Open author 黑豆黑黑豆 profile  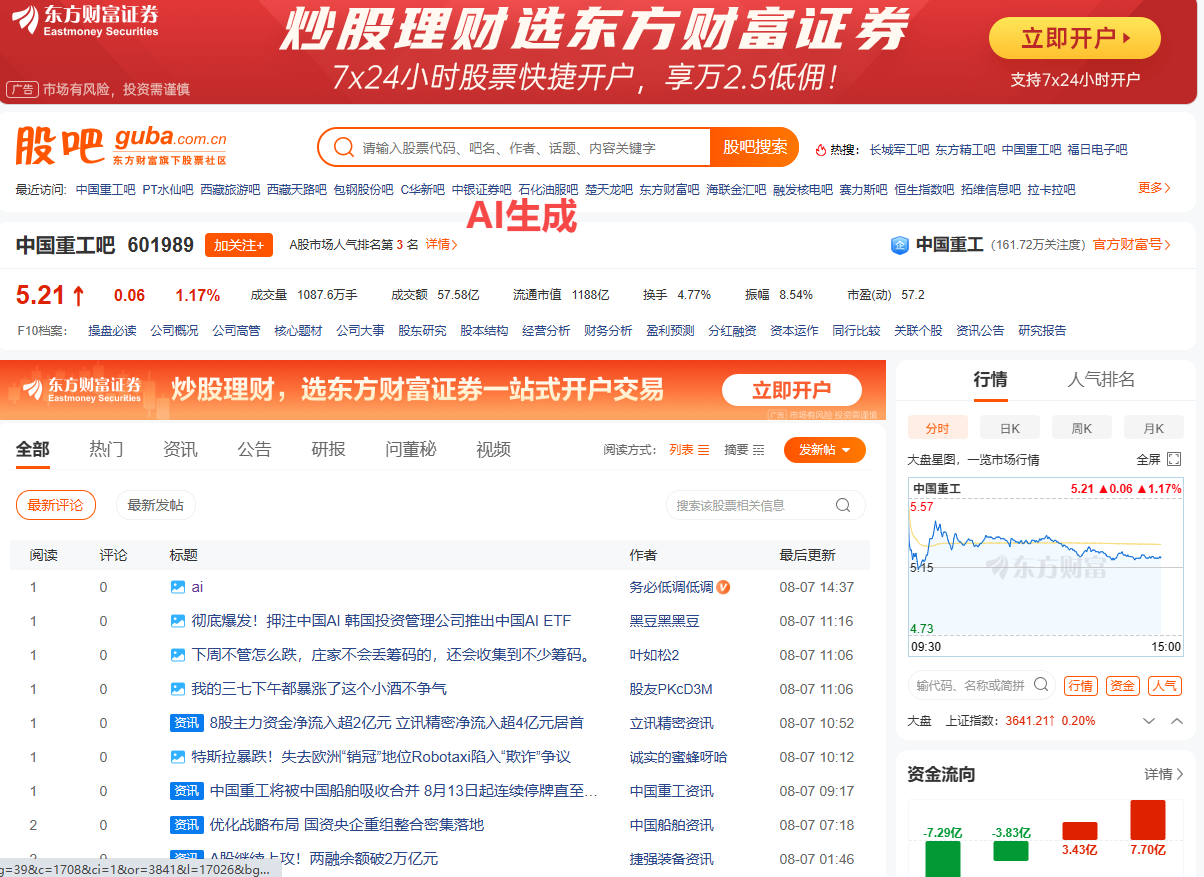(664, 621)
